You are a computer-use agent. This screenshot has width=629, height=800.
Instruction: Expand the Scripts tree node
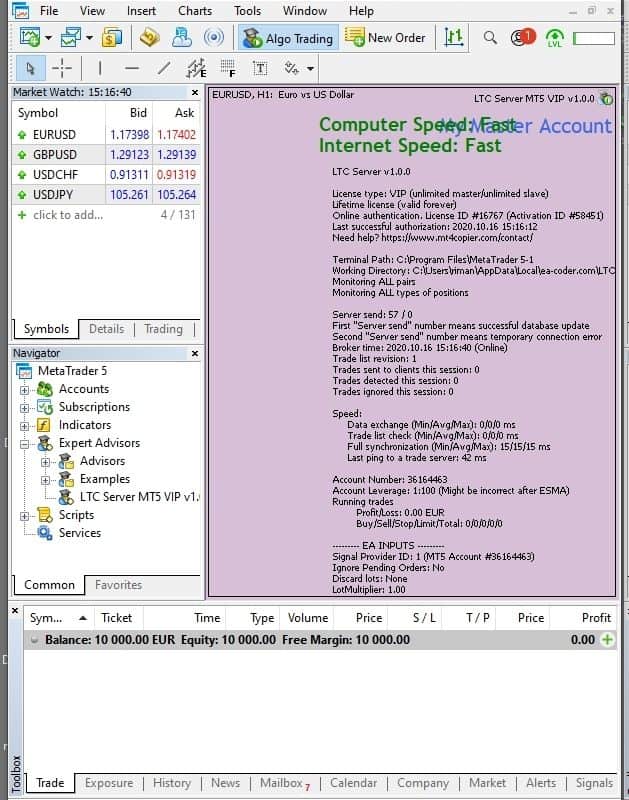click(24, 516)
